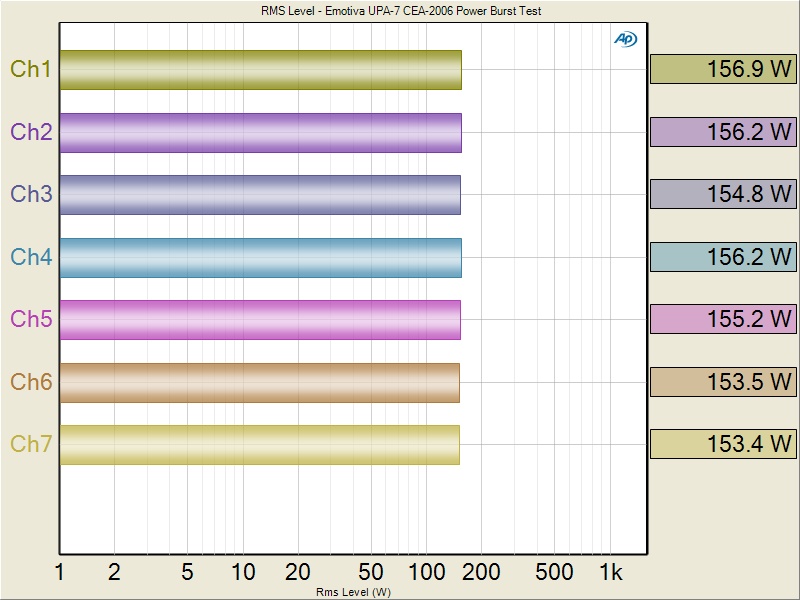800x600 pixels.
Task: Select the Ch7 channel label
Action: click(31, 444)
